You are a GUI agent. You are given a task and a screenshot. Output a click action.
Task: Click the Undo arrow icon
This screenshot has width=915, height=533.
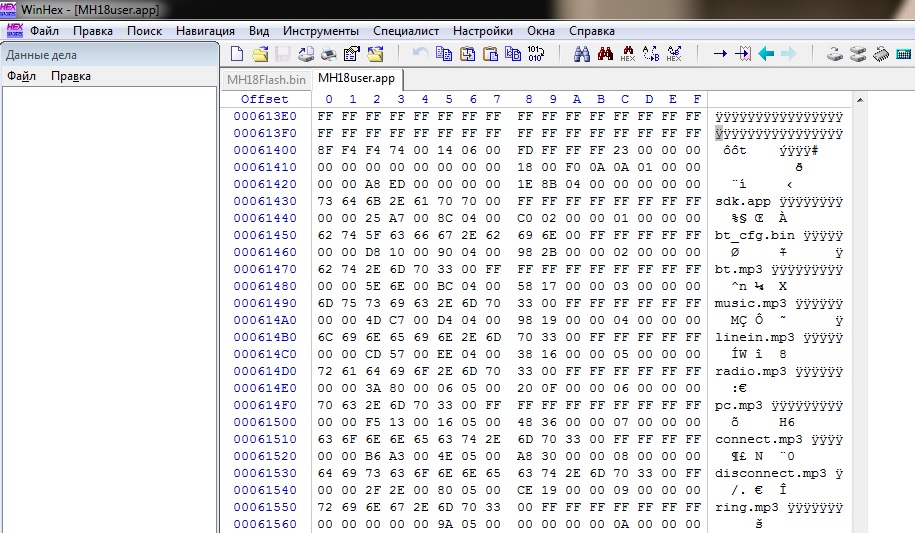[420, 54]
